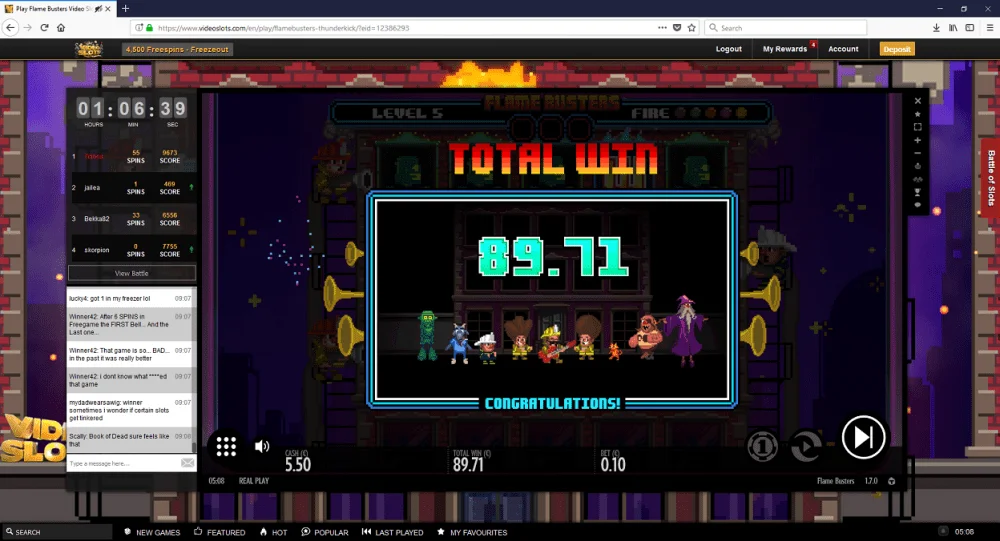The width and height of the screenshot is (1000, 541).
Task: Close the Play Flame Busters tab
Action: point(108,9)
